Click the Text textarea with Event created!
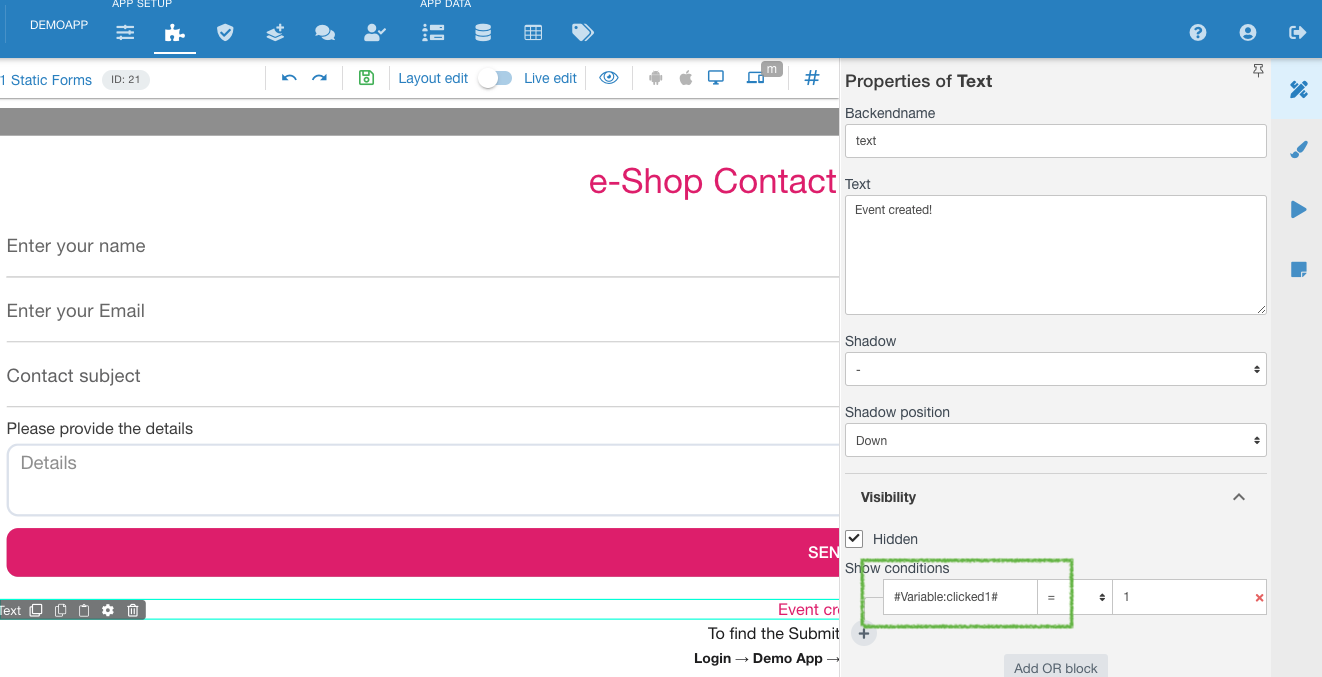 click(1056, 255)
